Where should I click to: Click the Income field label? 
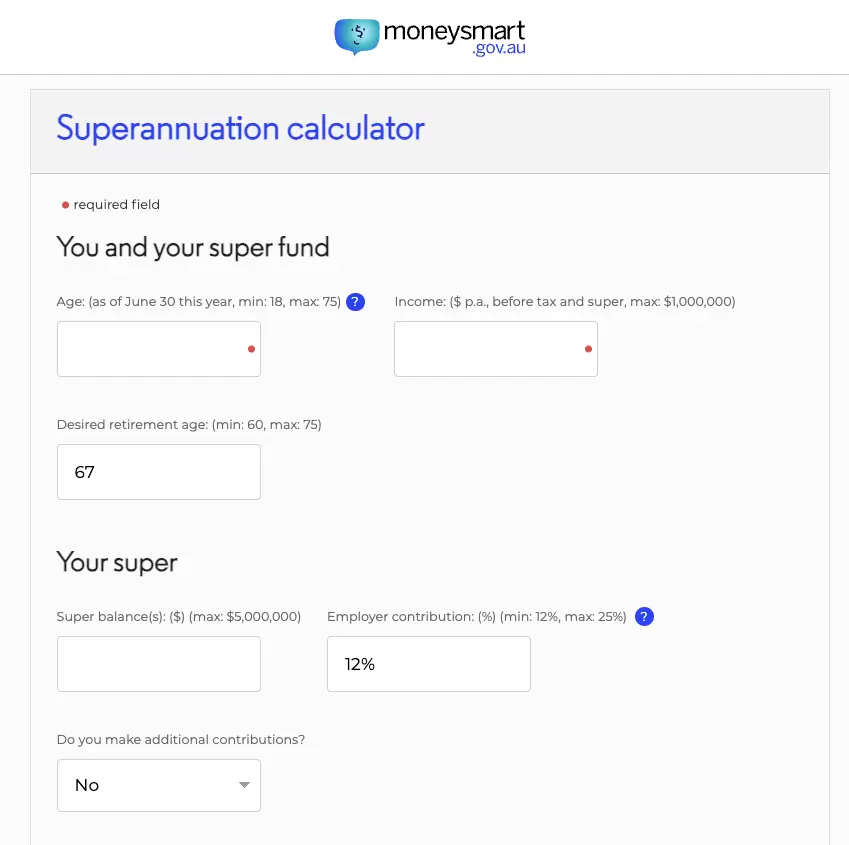(564, 301)
